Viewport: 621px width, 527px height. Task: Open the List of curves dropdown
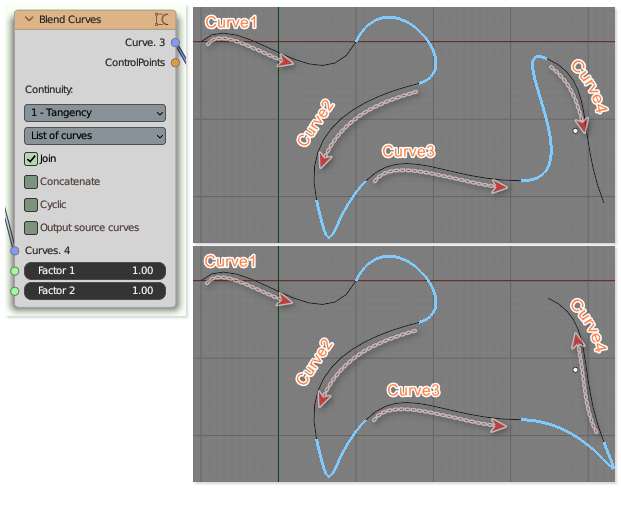(95, 136)
